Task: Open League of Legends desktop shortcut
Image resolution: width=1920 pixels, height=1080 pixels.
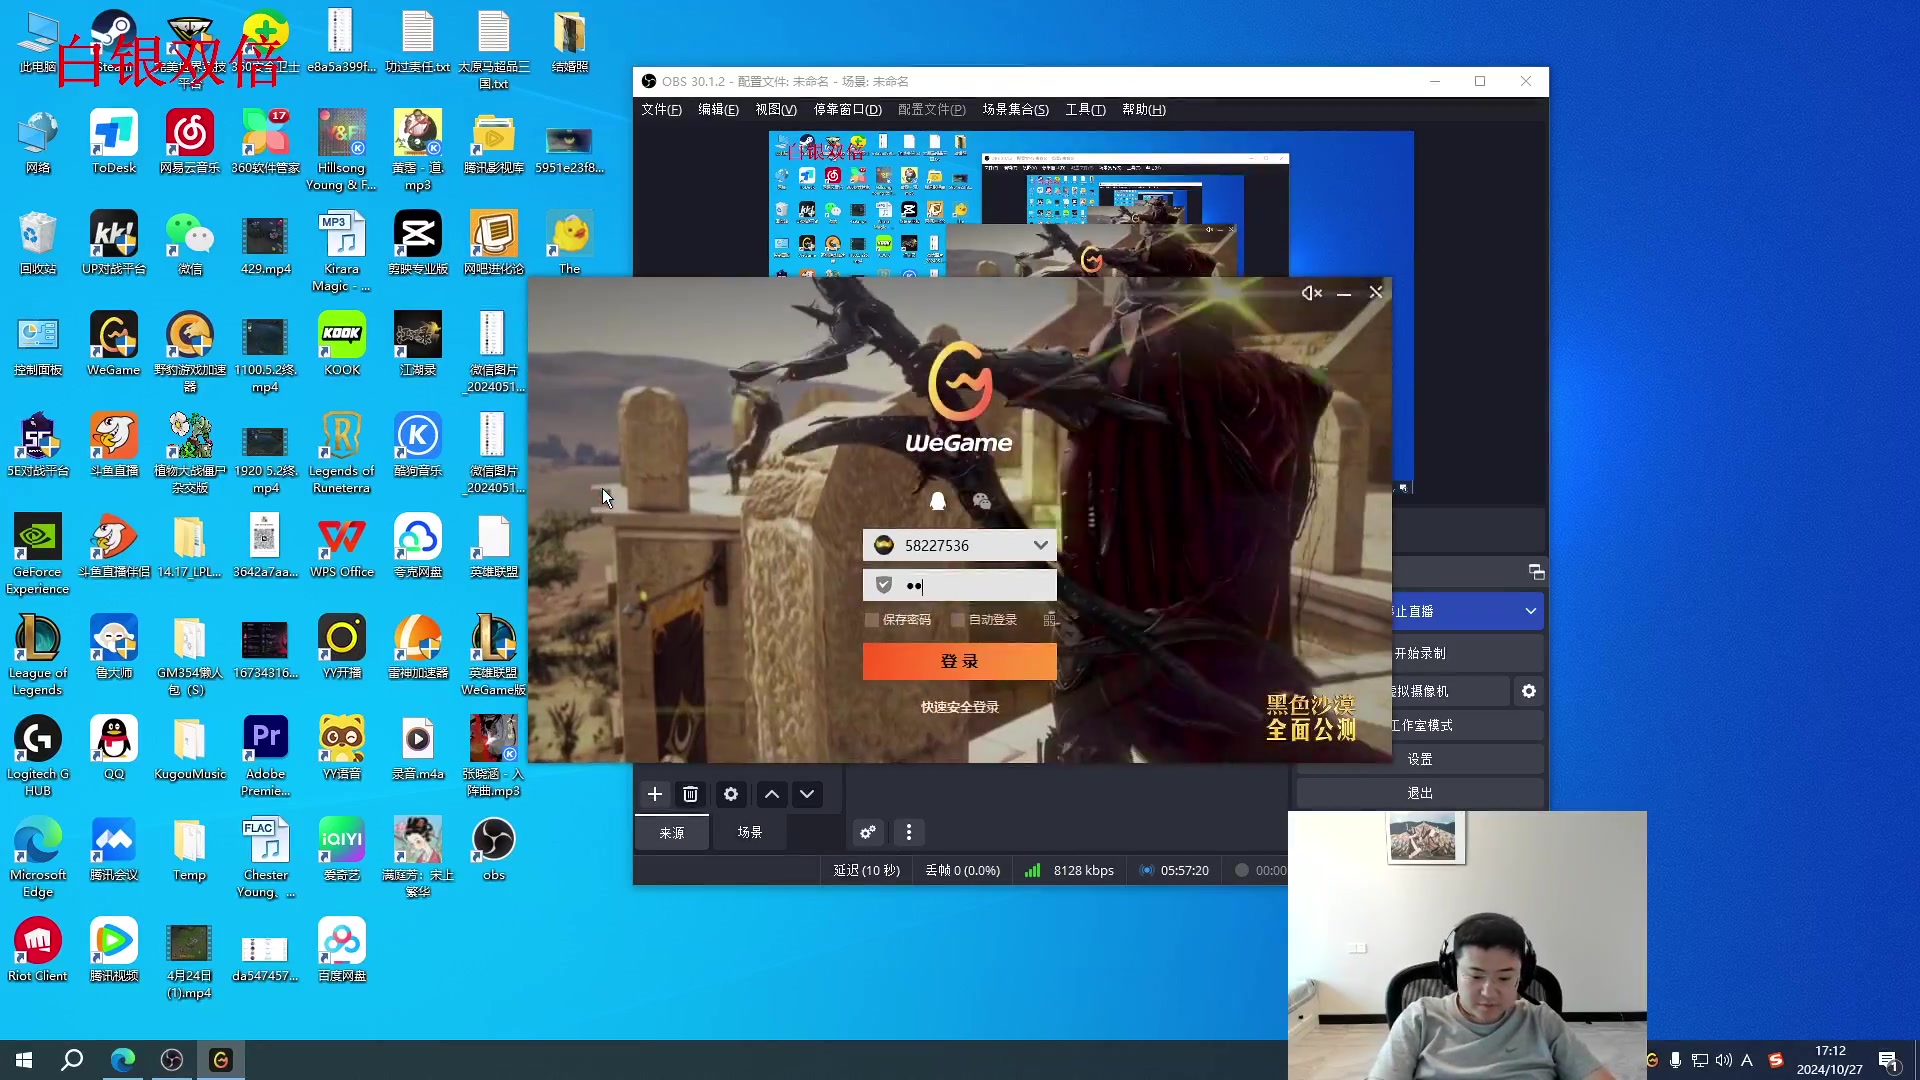Action: point(38,654)
